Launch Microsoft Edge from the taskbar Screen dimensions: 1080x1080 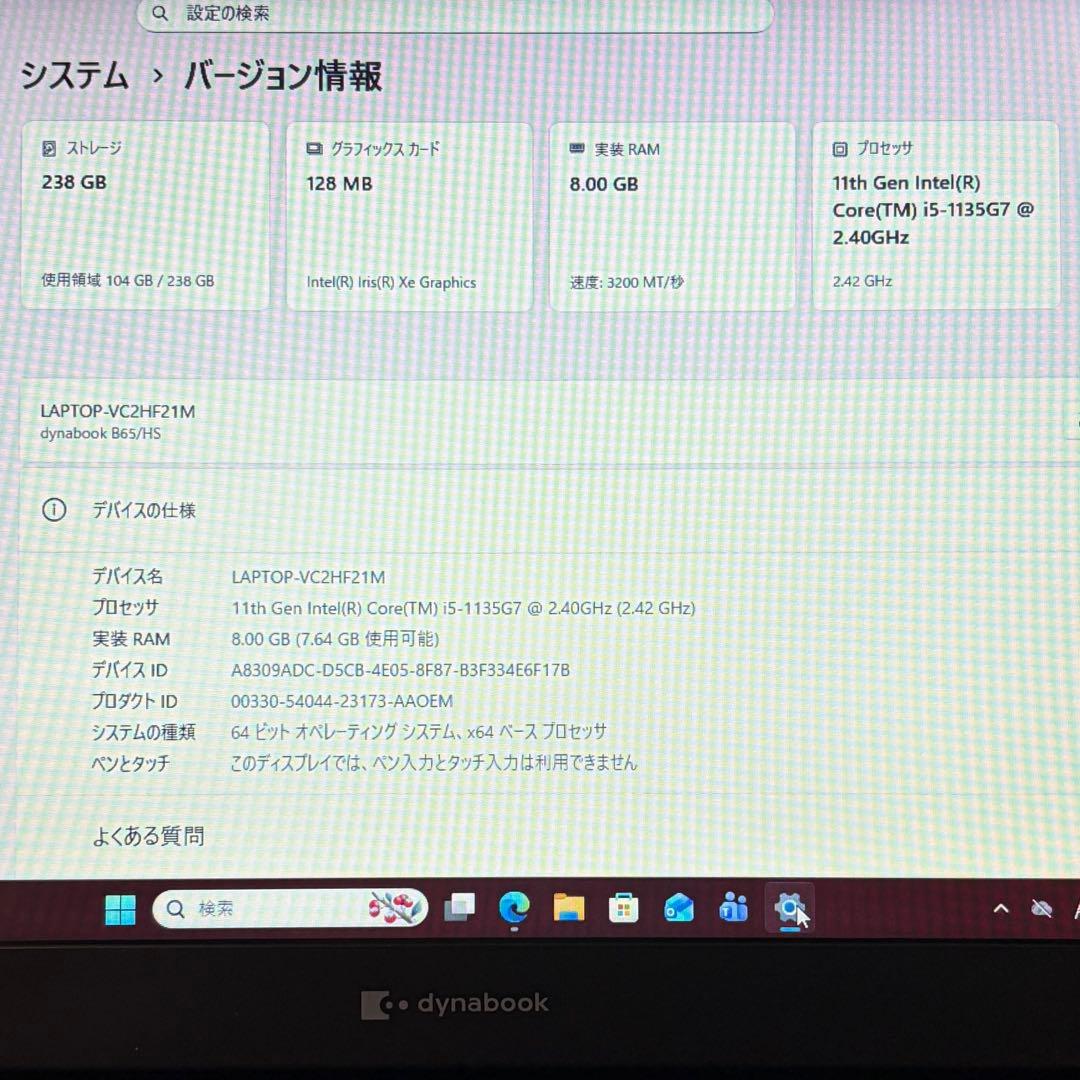[x=514, y=910]
